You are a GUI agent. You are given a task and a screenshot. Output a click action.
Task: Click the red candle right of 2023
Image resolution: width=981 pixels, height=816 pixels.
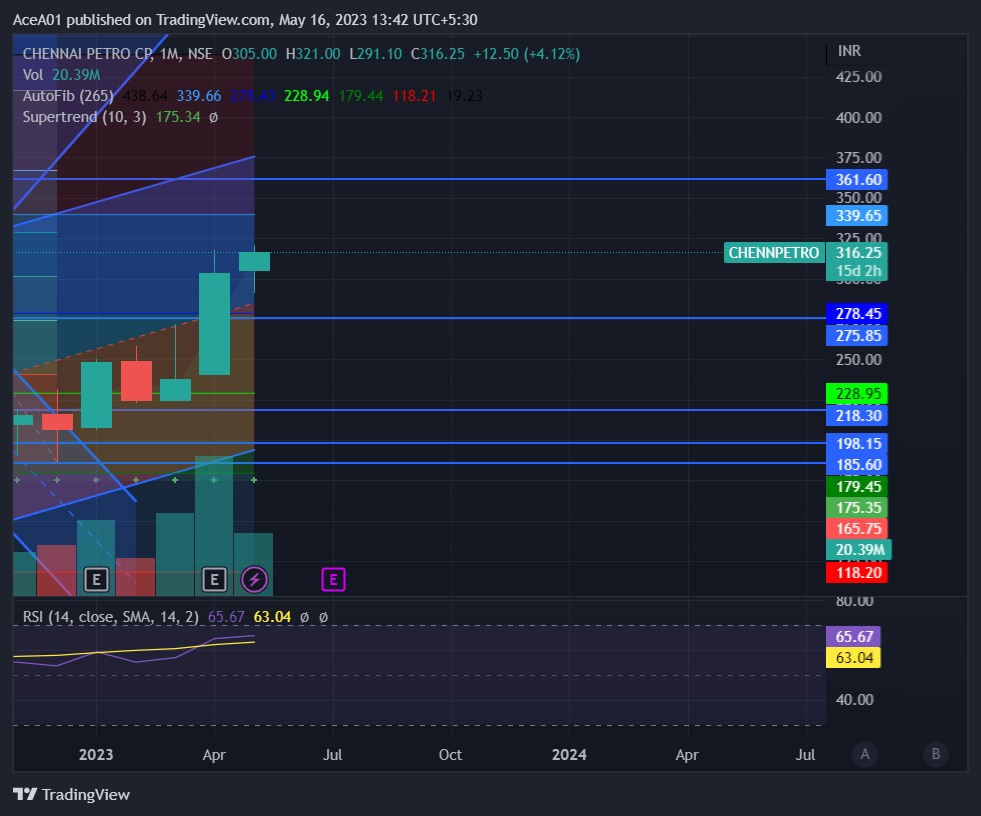pyautogui.click(x=136, y=381)
